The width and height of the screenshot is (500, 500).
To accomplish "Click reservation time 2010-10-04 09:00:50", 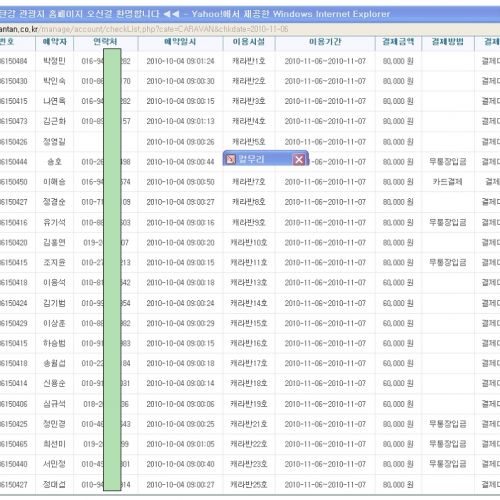I will point(180,182).
